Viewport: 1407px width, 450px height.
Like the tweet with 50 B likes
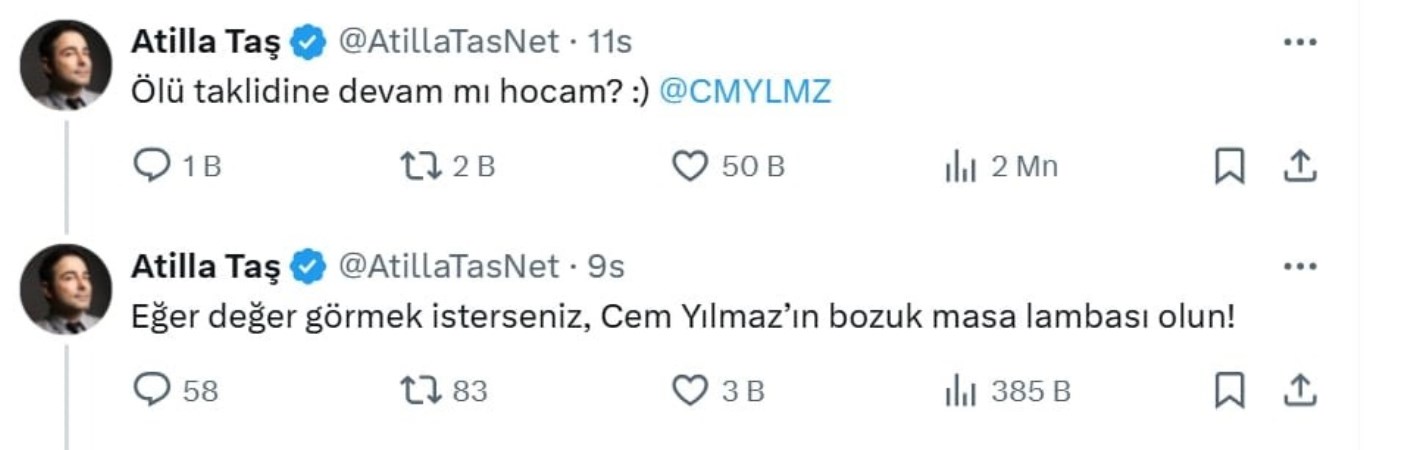pos(689,167)
